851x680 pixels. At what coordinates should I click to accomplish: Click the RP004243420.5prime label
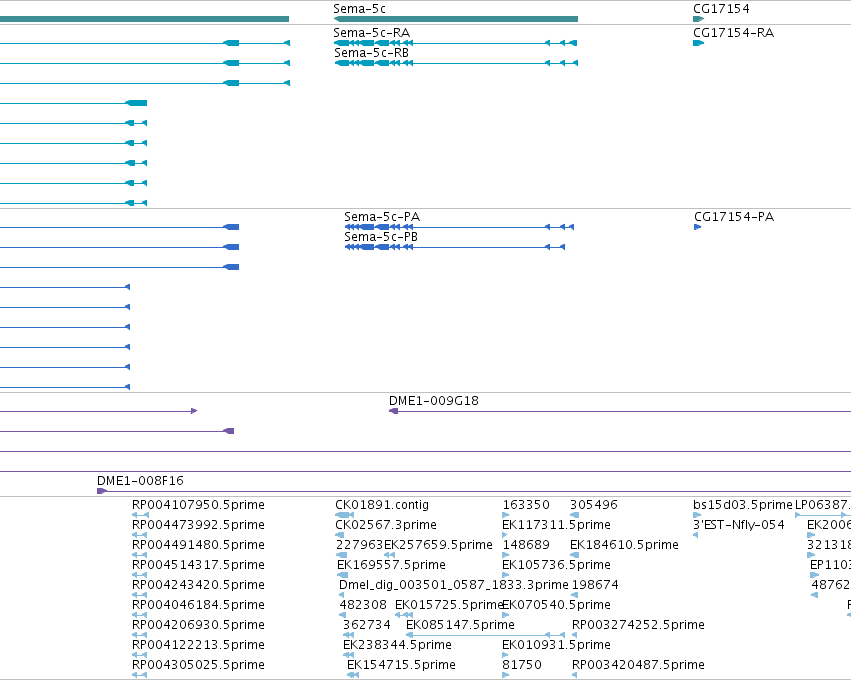click(198, 584)
